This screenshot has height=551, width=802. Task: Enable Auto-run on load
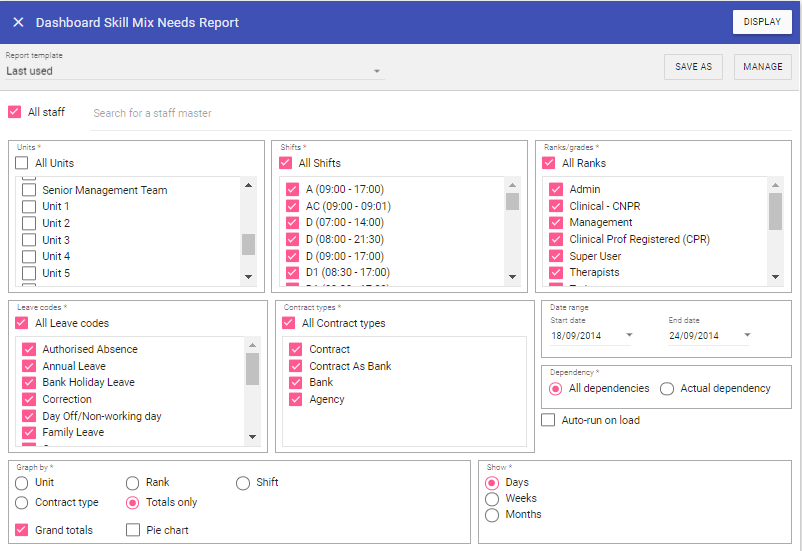[548, 420]
